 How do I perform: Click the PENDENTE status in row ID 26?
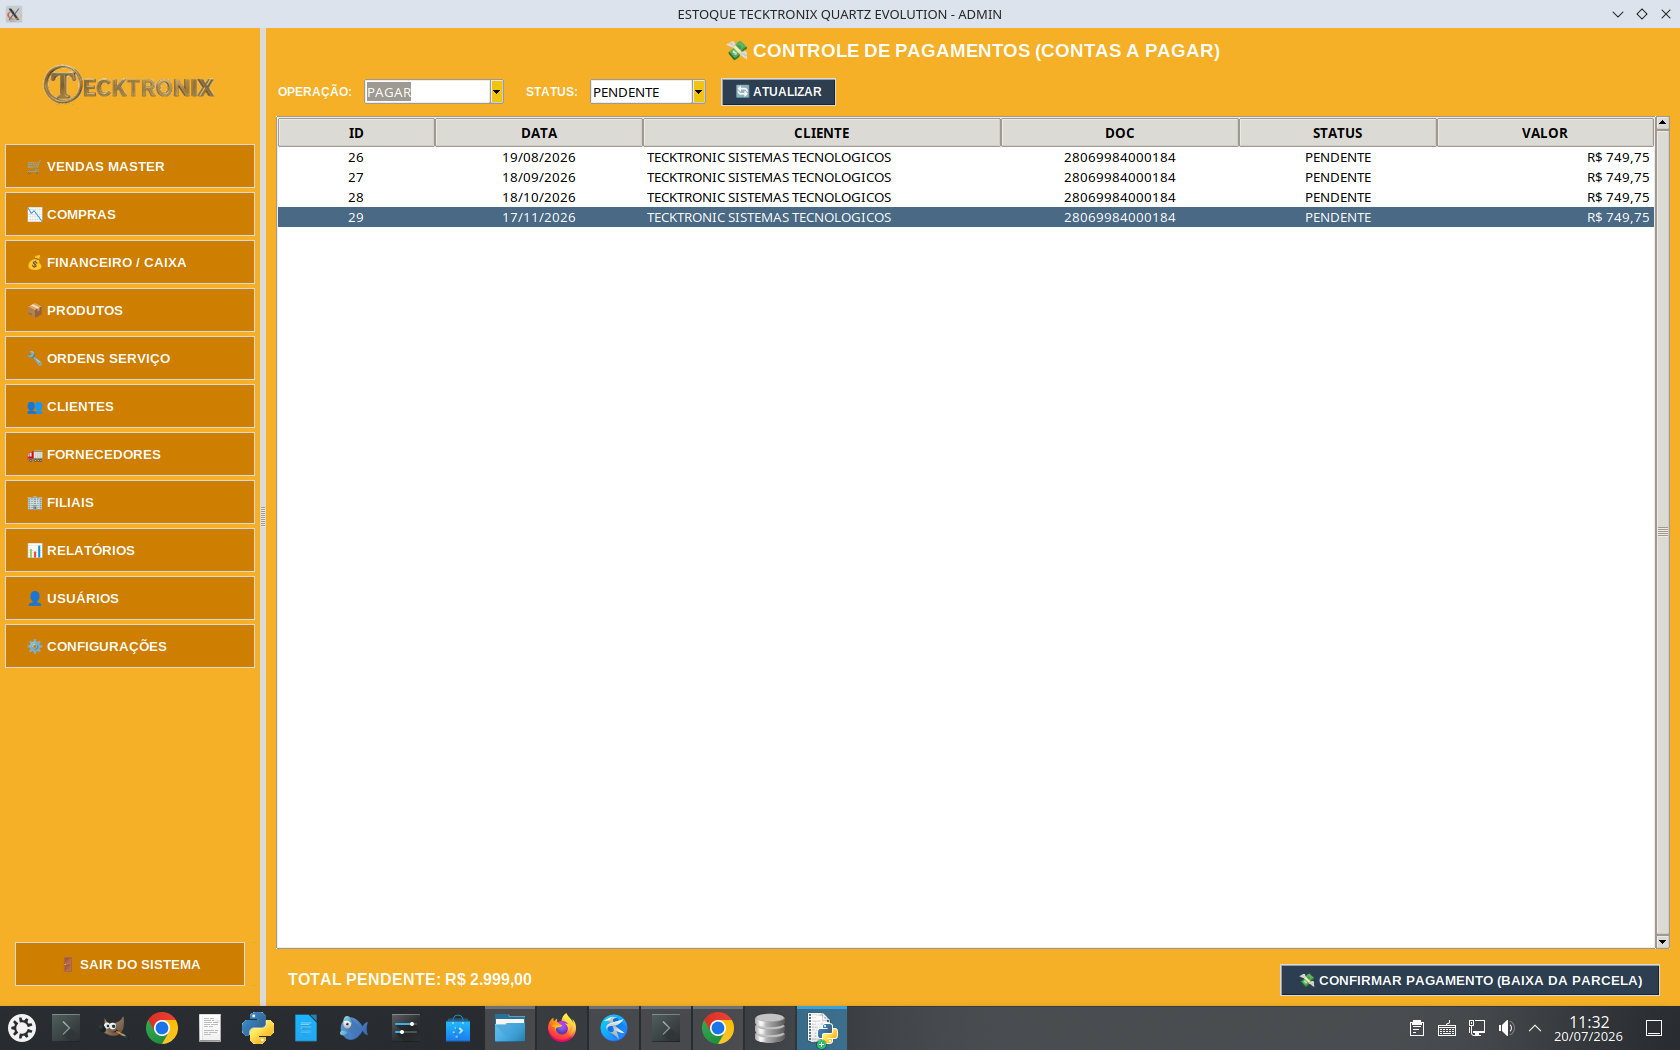1338,157
